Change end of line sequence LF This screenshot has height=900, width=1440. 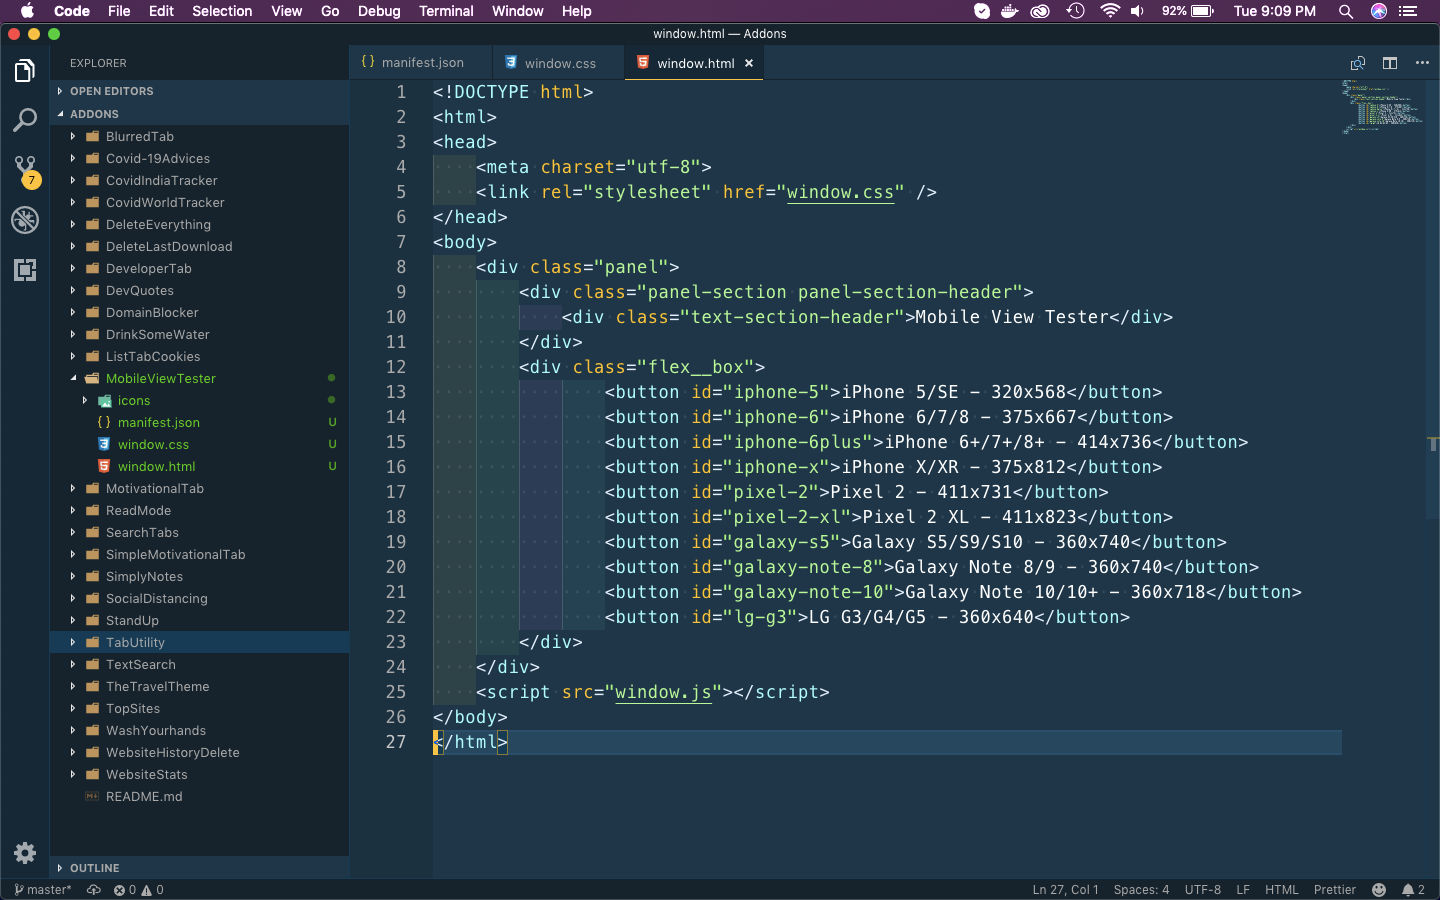coord(1243,890)
